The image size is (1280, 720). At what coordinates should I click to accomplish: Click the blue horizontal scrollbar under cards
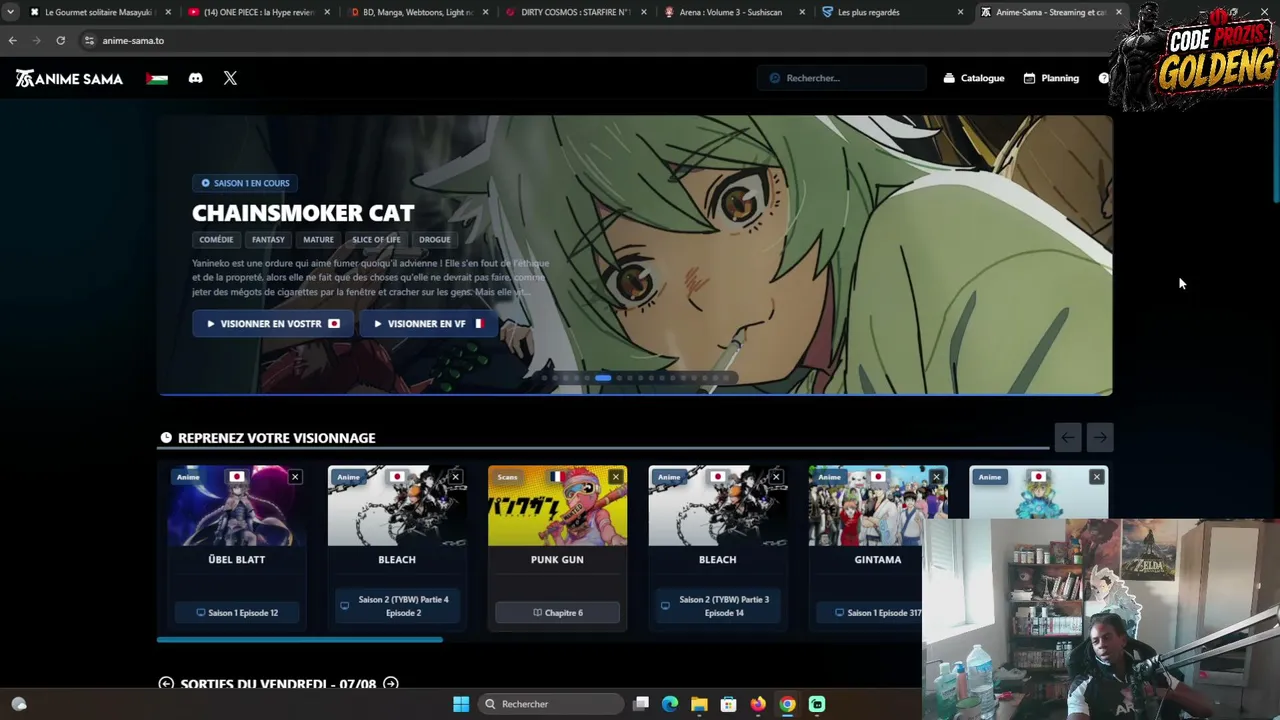coord(300,640)
